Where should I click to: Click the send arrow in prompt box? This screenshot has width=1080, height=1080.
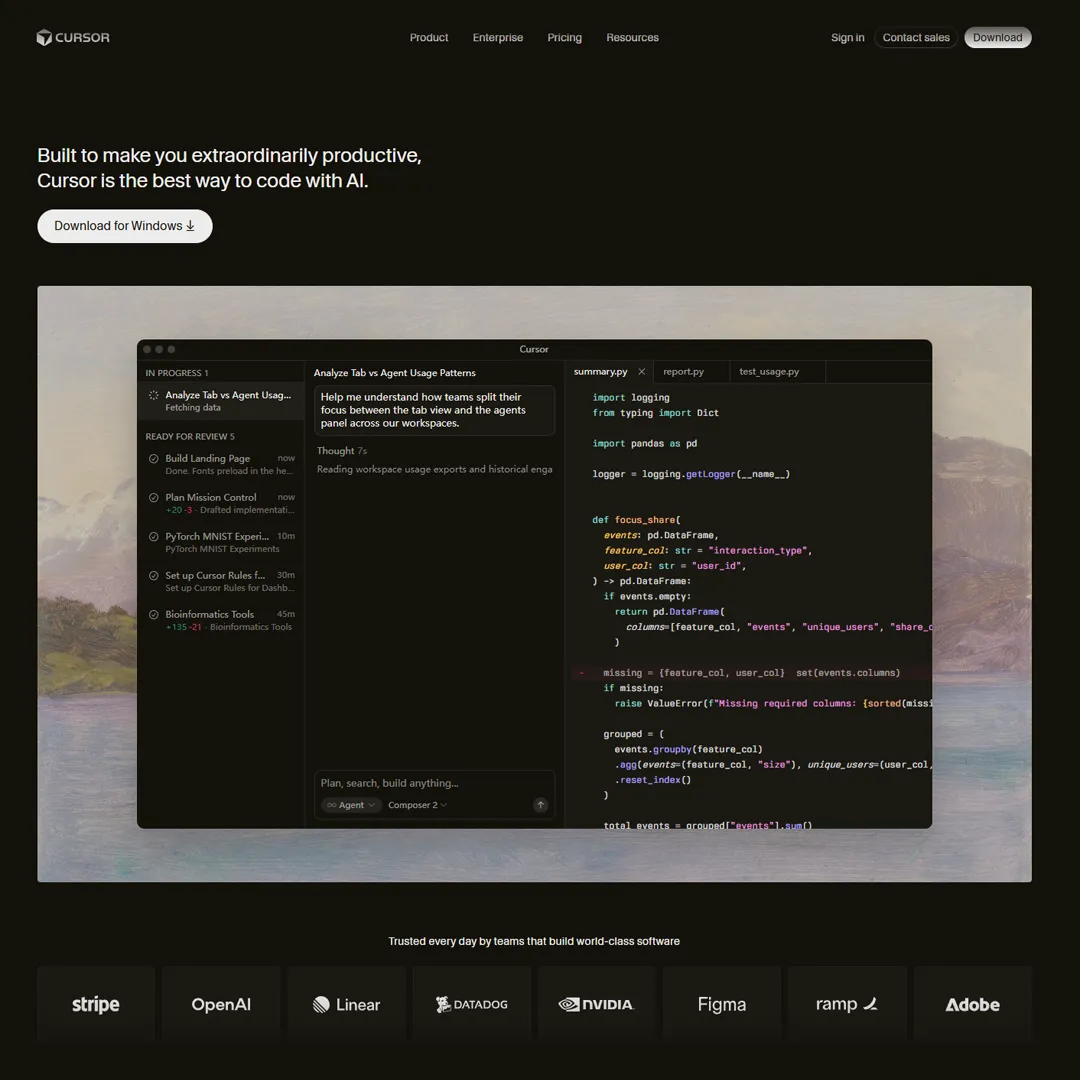541,804
